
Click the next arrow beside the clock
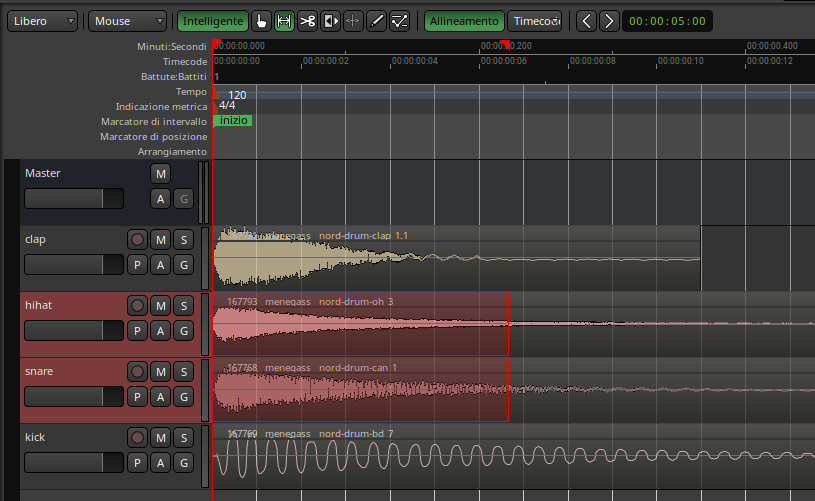pyautogui.click(x=609, y=21)
